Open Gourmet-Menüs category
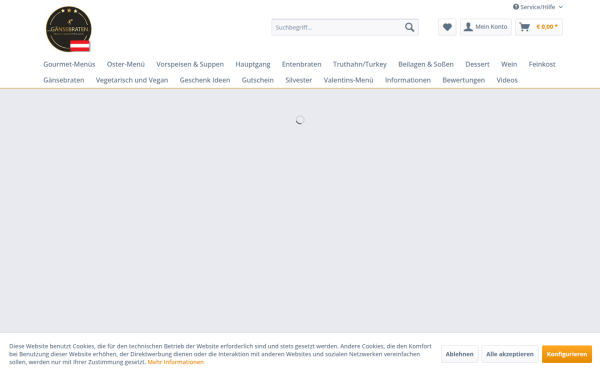Image resolution: width=600 pixels, height=375 pixels. [69, 64]
